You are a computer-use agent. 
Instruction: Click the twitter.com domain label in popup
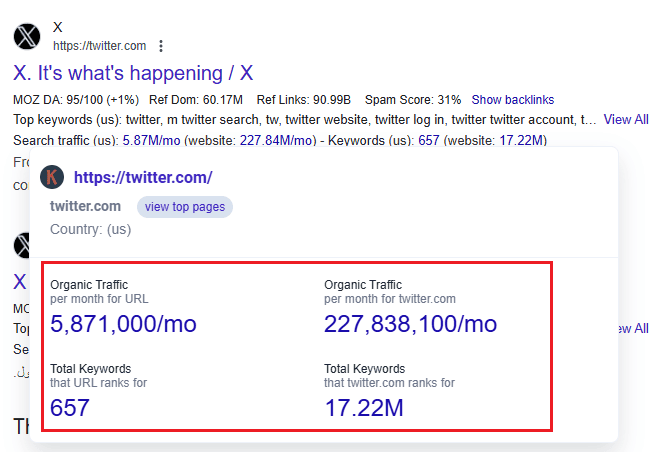coord(85,206)
